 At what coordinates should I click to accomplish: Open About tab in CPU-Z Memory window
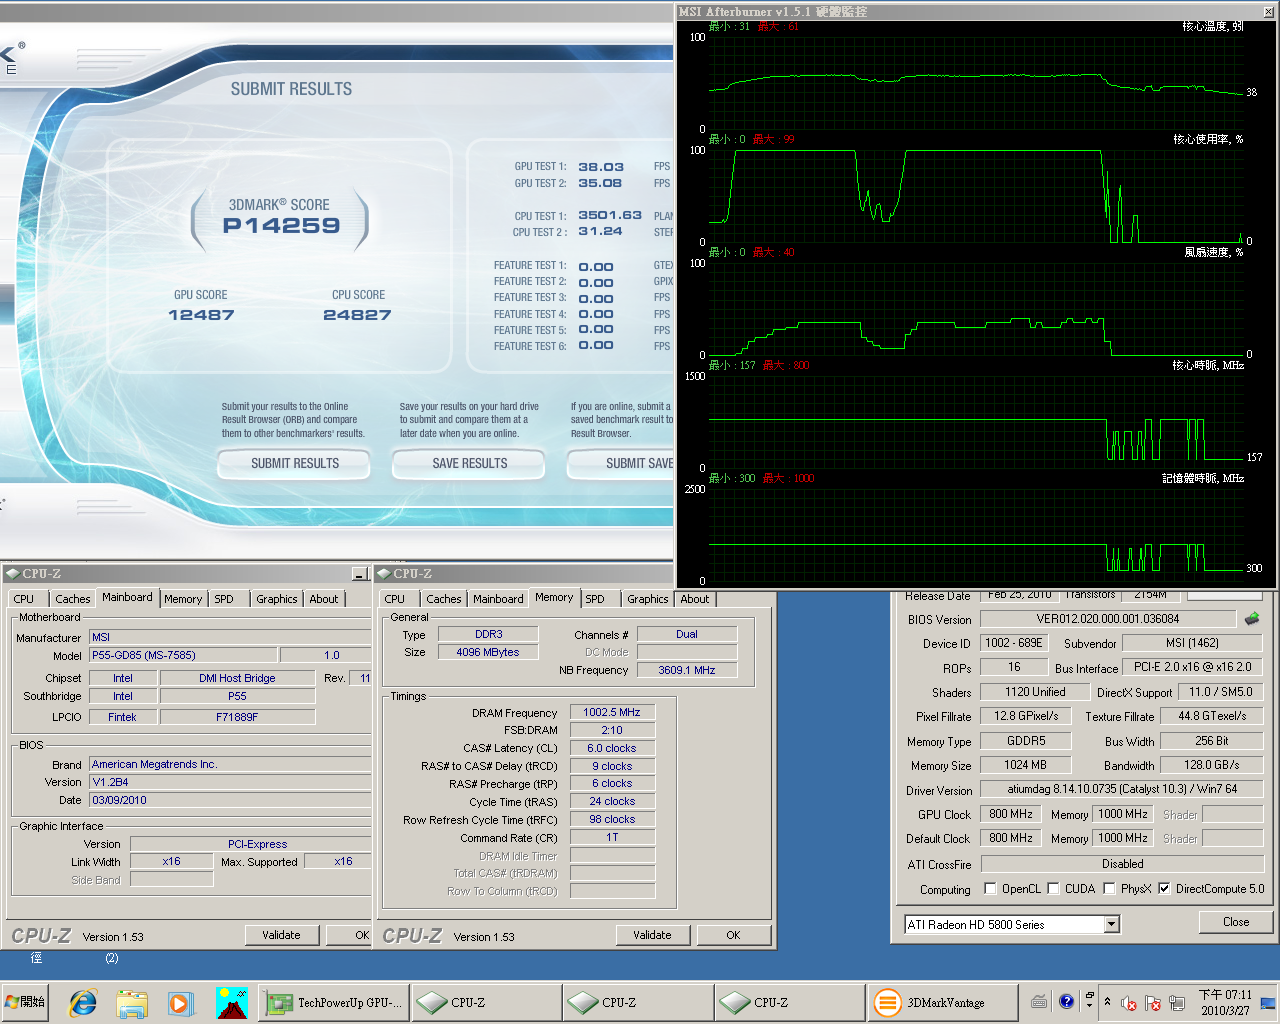point(694,599)
